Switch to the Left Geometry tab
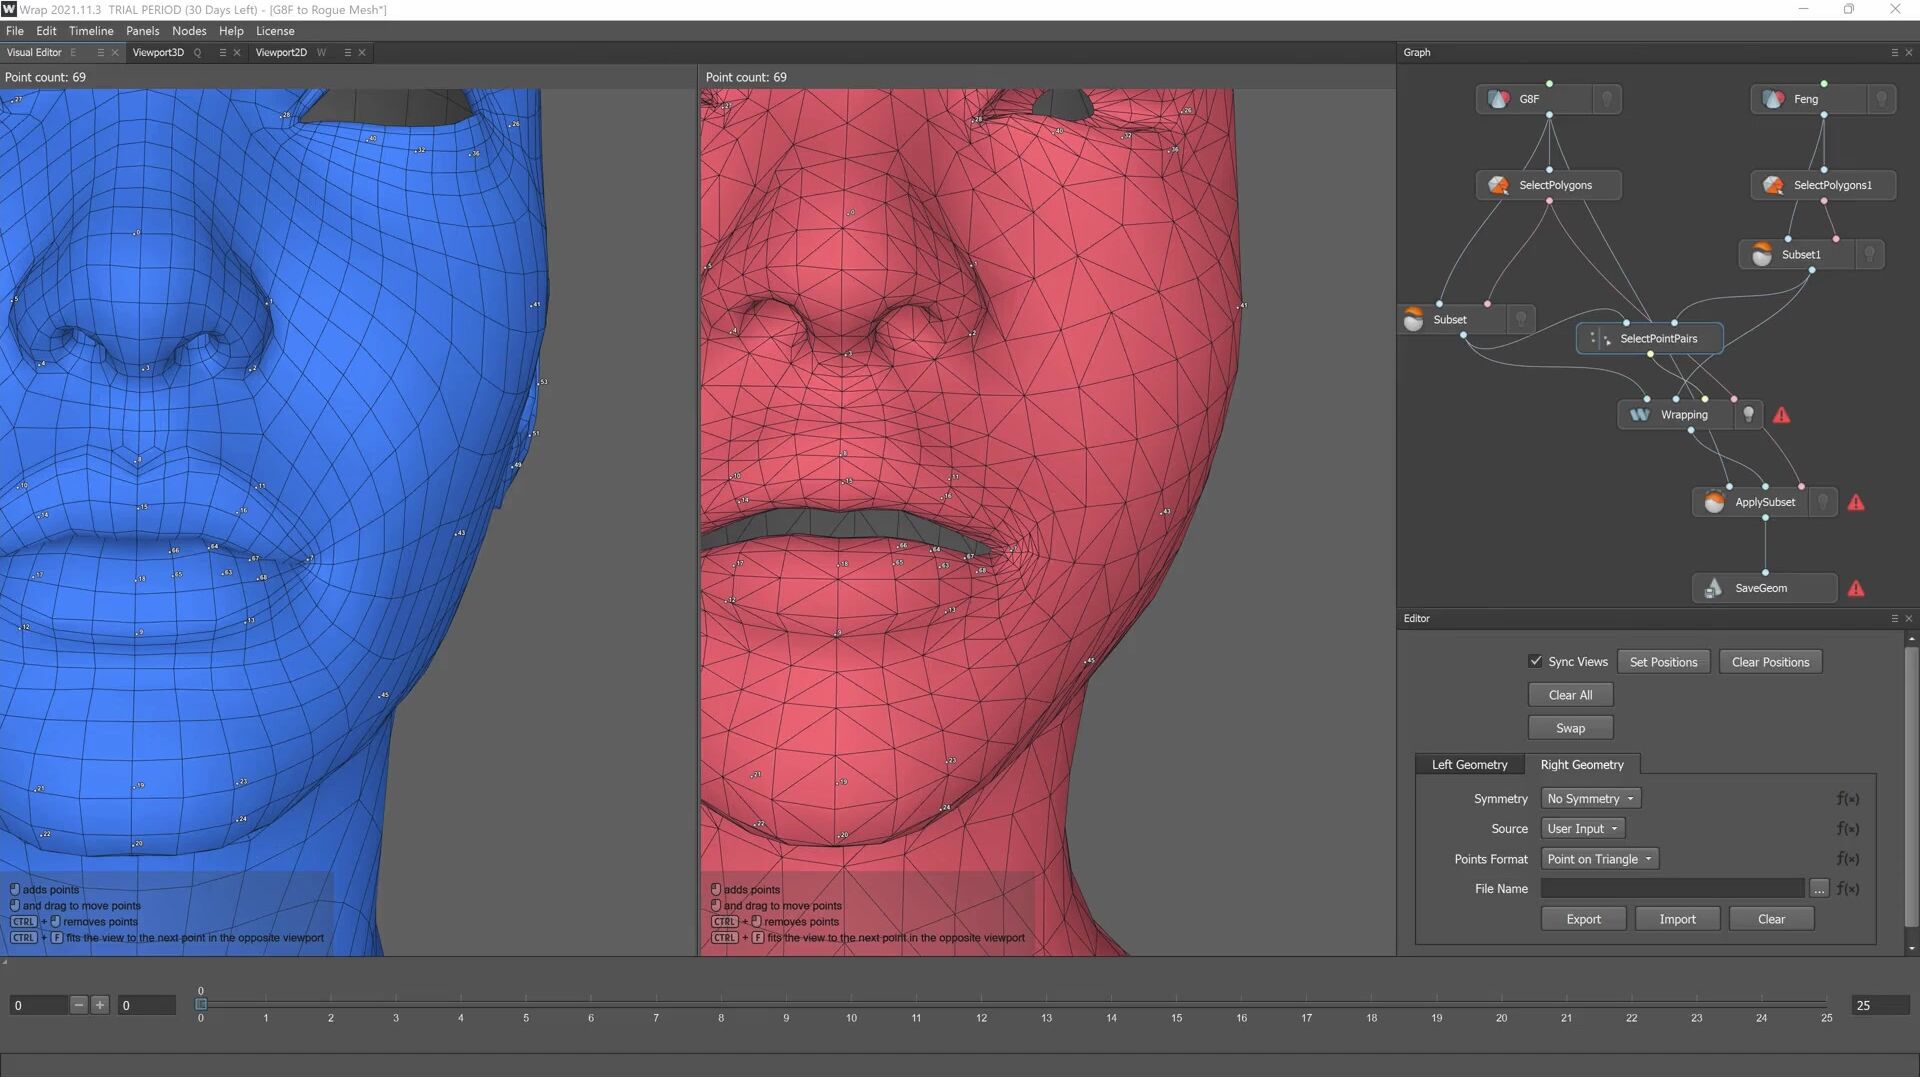The height and width of the screenshot is (1077, 1920). [1469, 765]
